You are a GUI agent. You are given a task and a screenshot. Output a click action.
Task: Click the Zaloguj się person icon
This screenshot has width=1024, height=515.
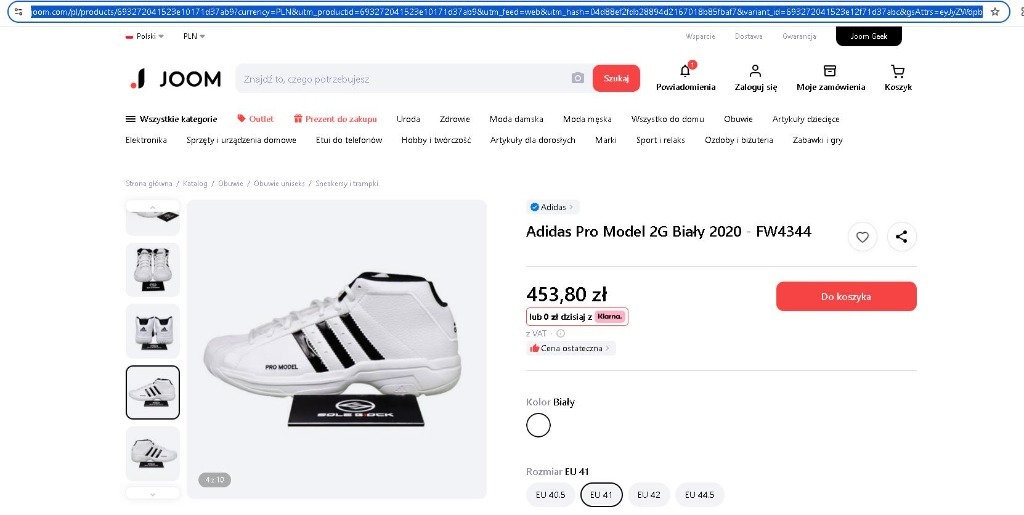point(755,71)
